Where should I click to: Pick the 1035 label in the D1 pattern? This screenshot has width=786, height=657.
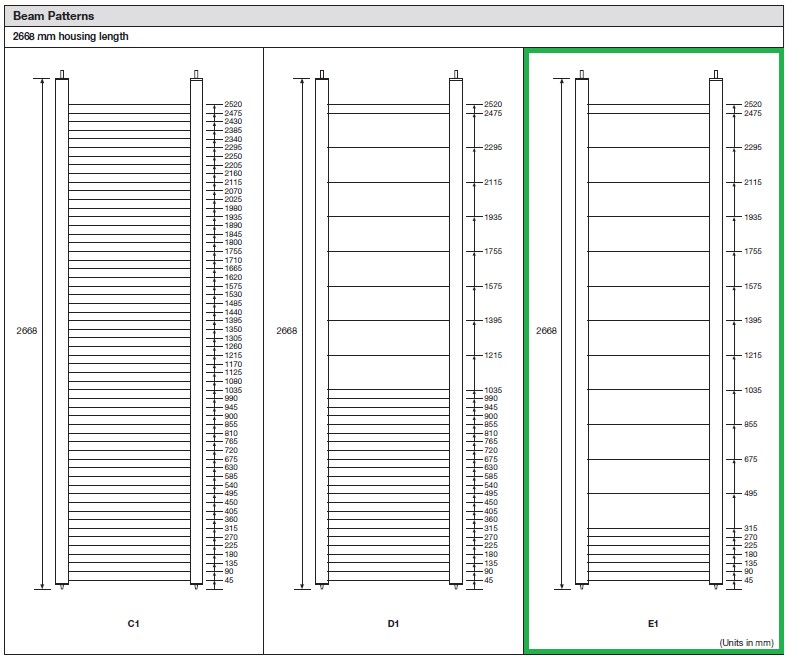493,390
